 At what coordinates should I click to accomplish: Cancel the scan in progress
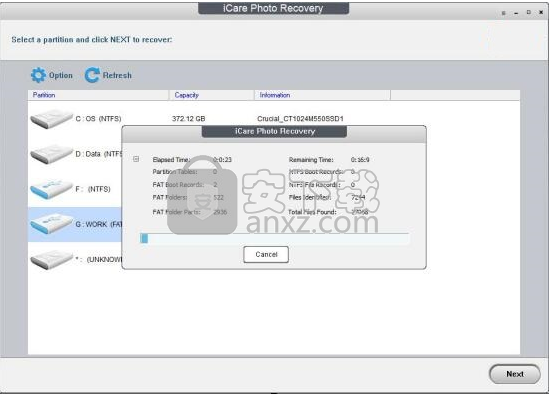pyautogui.click(x=266, y=254)
